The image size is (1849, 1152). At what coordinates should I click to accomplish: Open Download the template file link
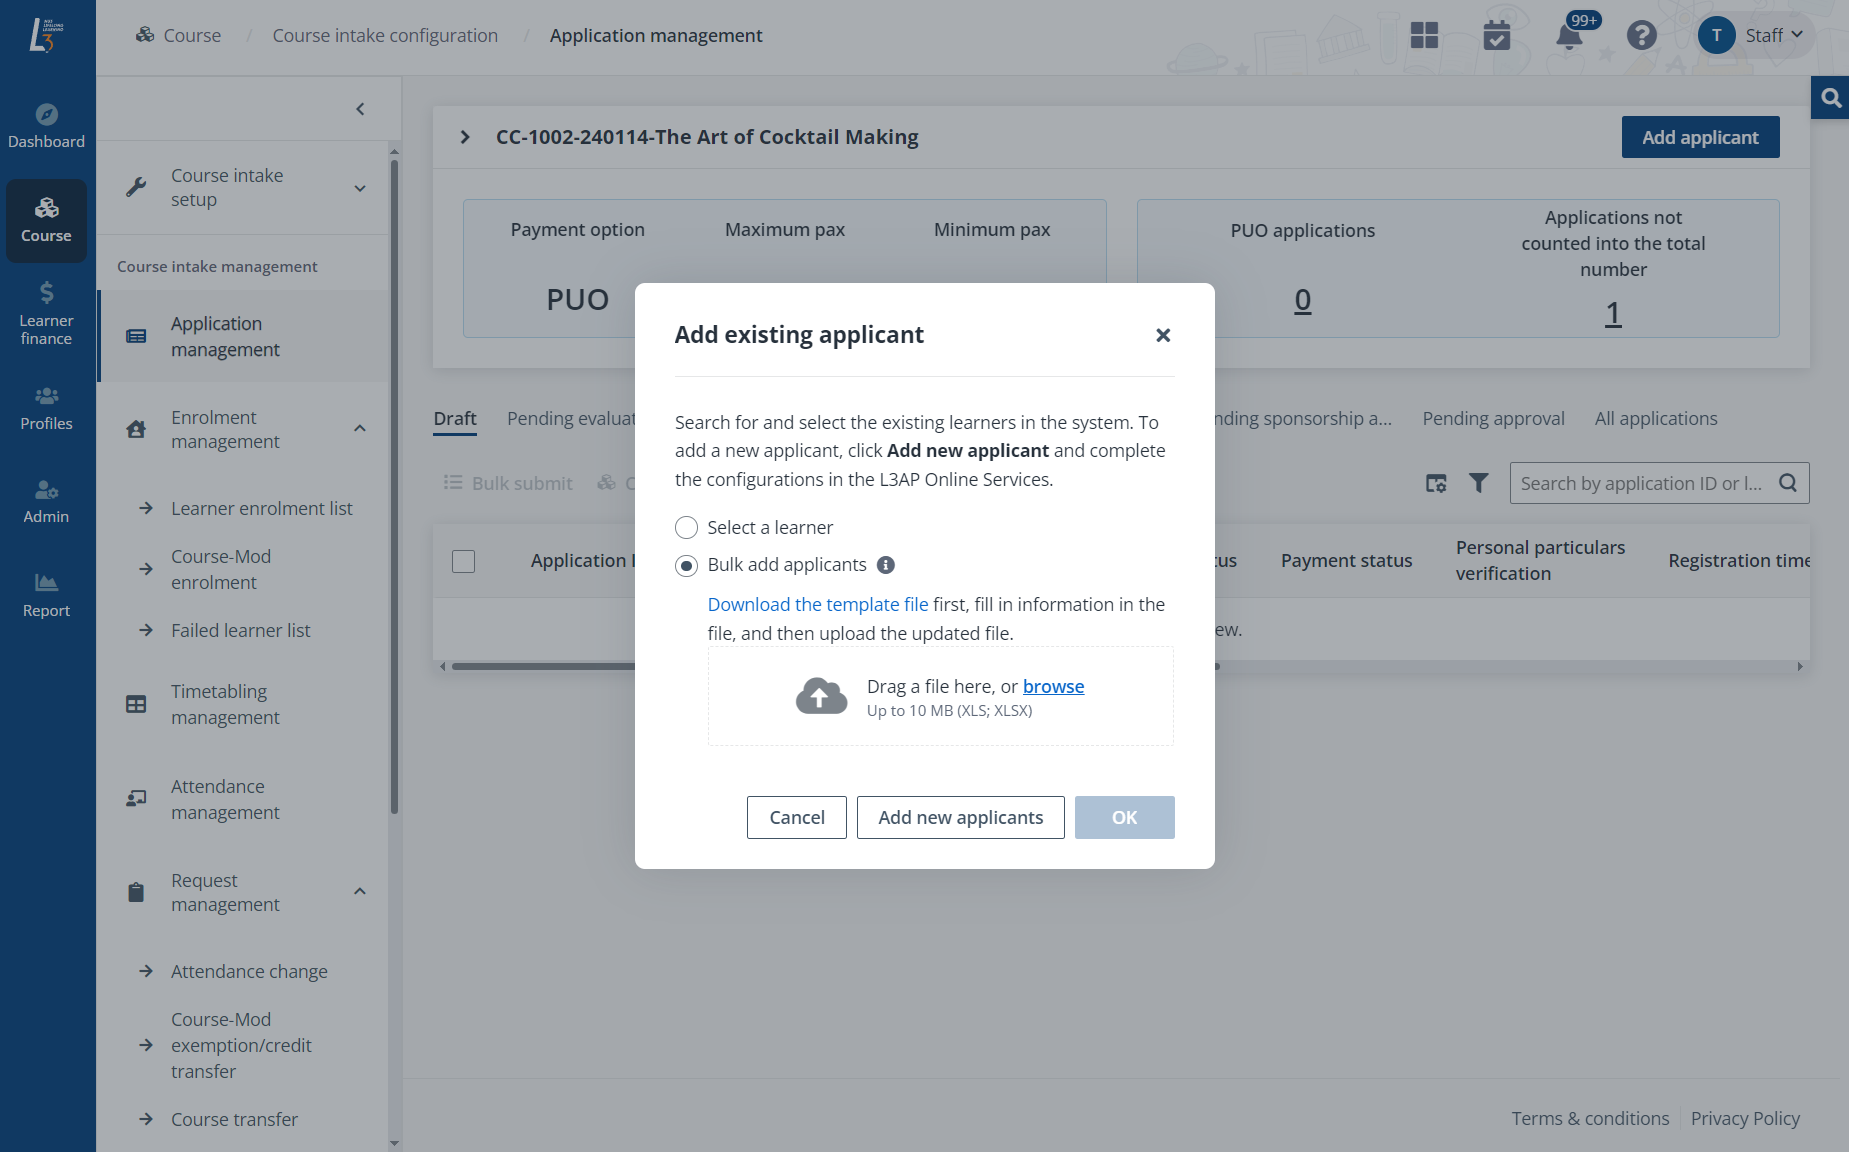817,604
